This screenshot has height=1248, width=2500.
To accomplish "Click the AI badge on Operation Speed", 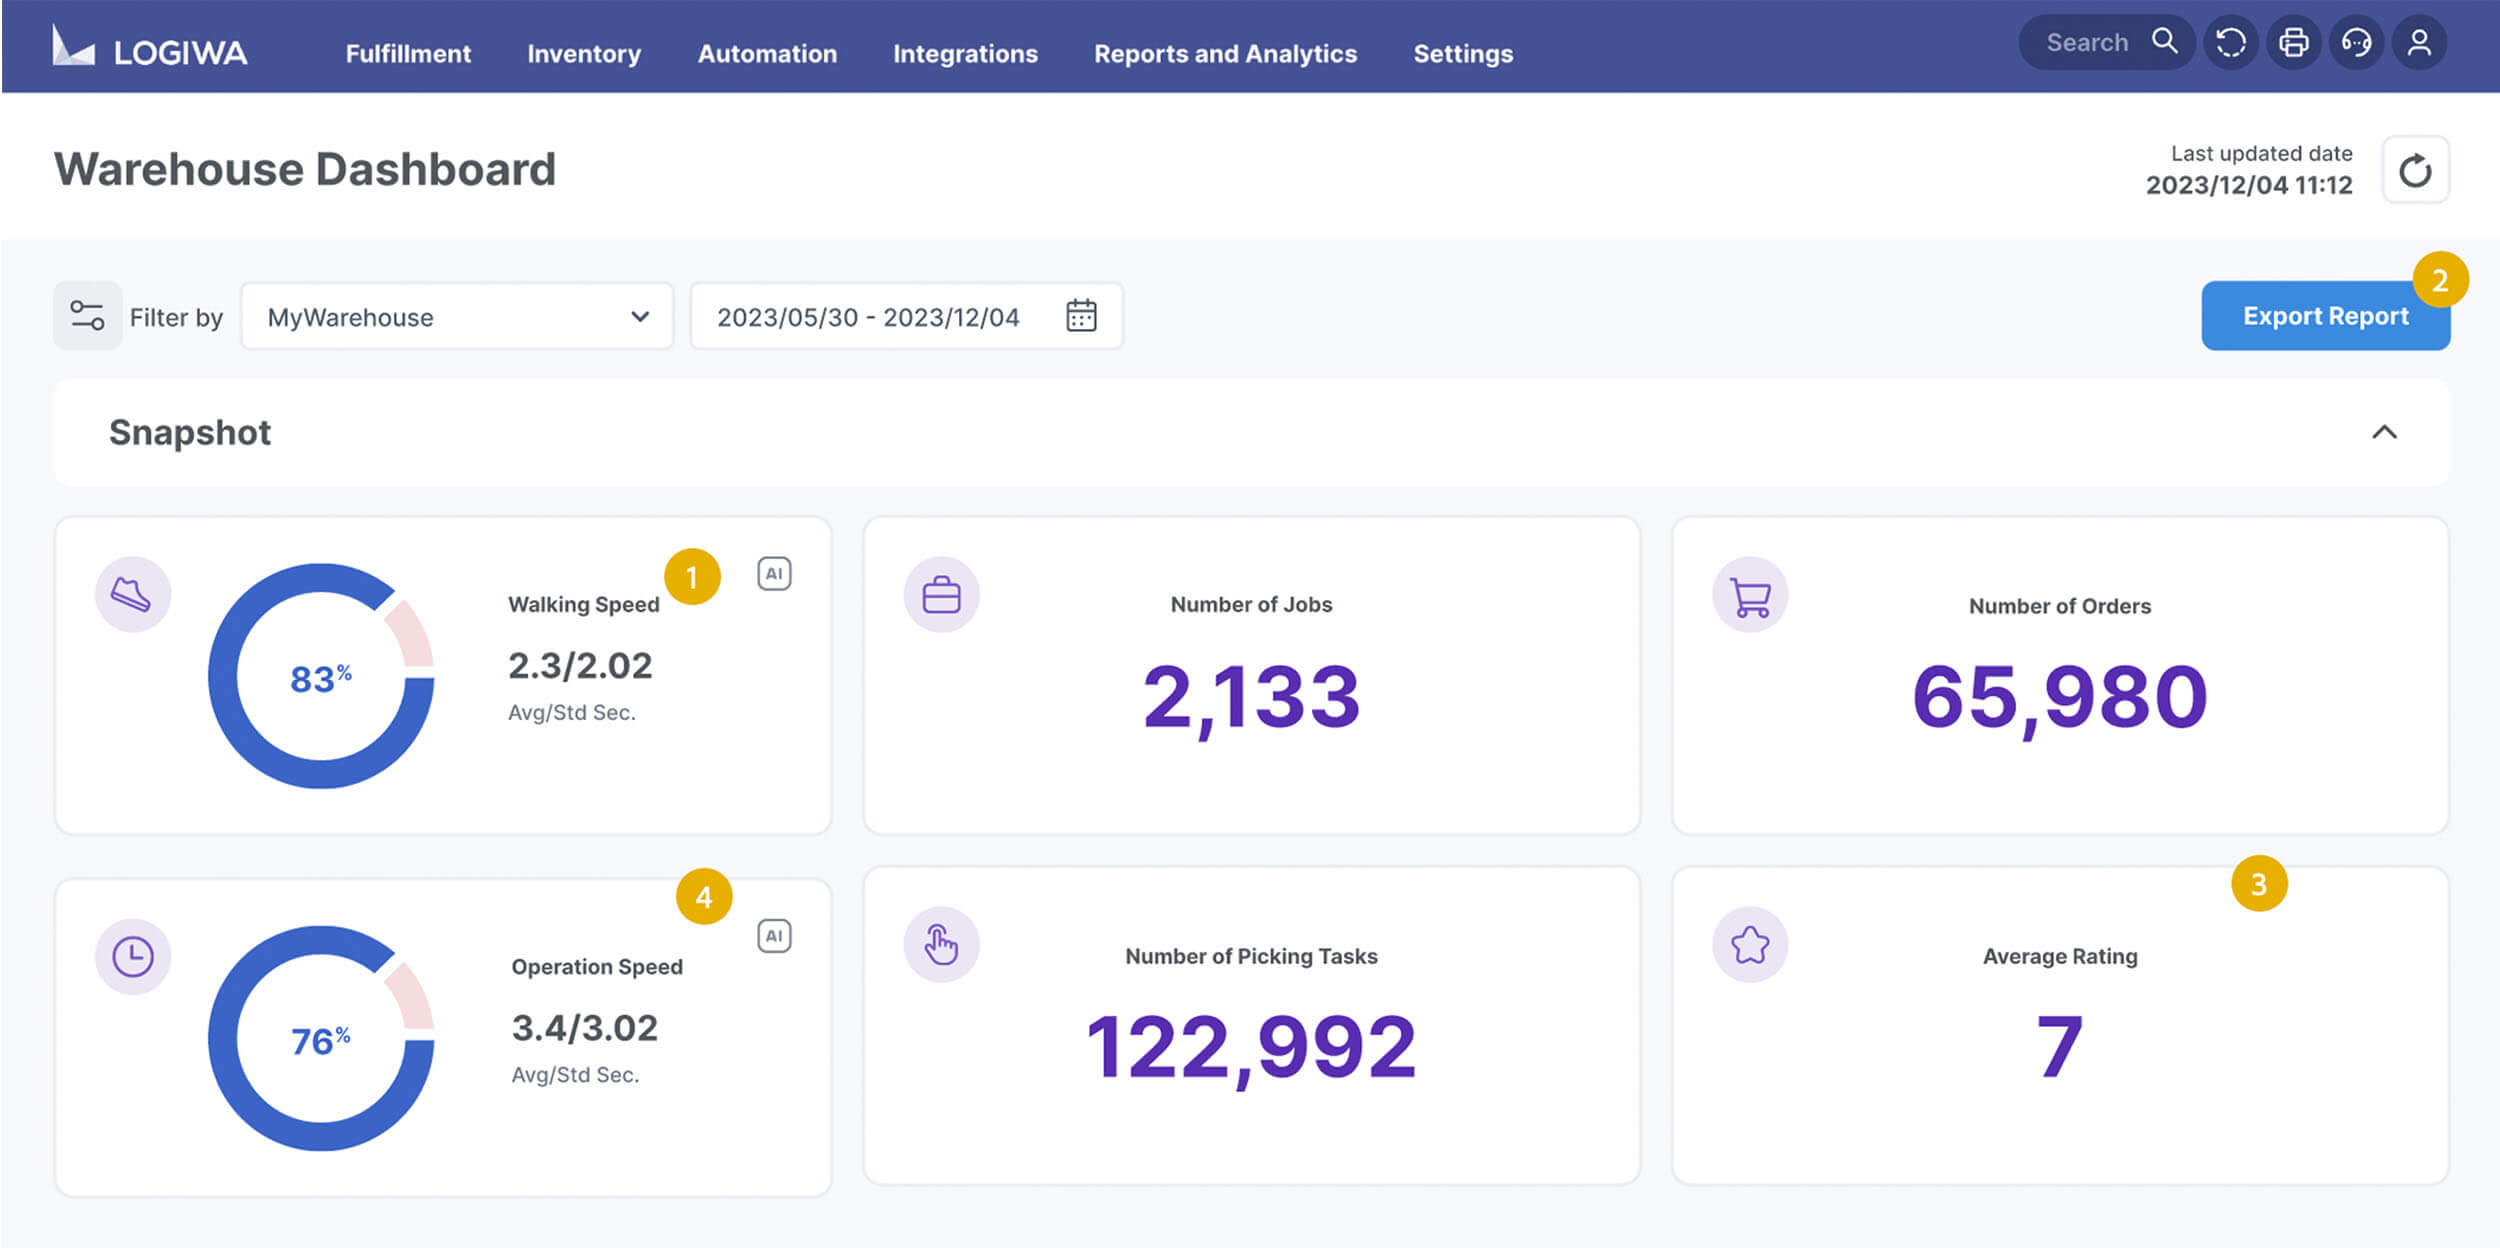I will [x=773, y=936].
